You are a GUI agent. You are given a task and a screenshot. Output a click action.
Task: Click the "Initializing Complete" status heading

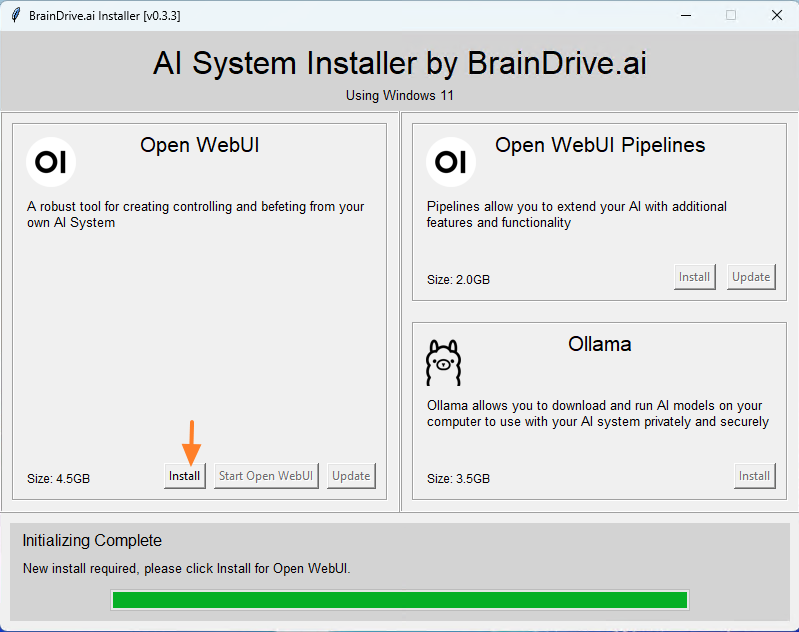coord(92,541)
